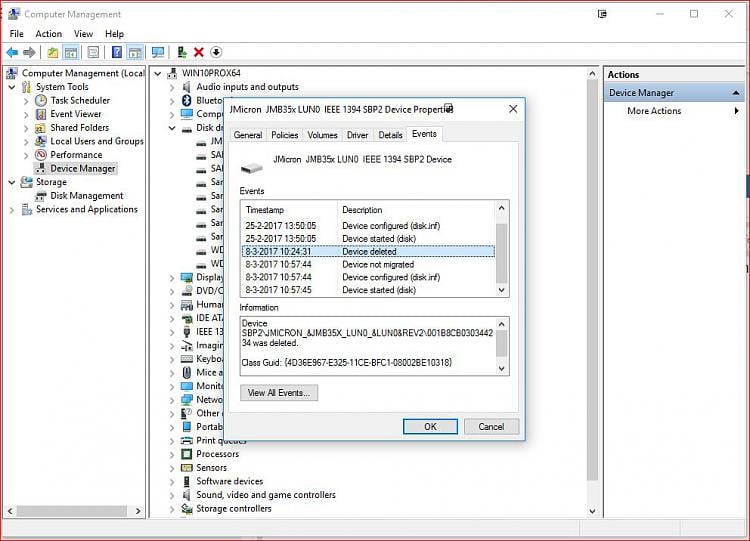Select the Shared Folders icon

tap(41, 128)
